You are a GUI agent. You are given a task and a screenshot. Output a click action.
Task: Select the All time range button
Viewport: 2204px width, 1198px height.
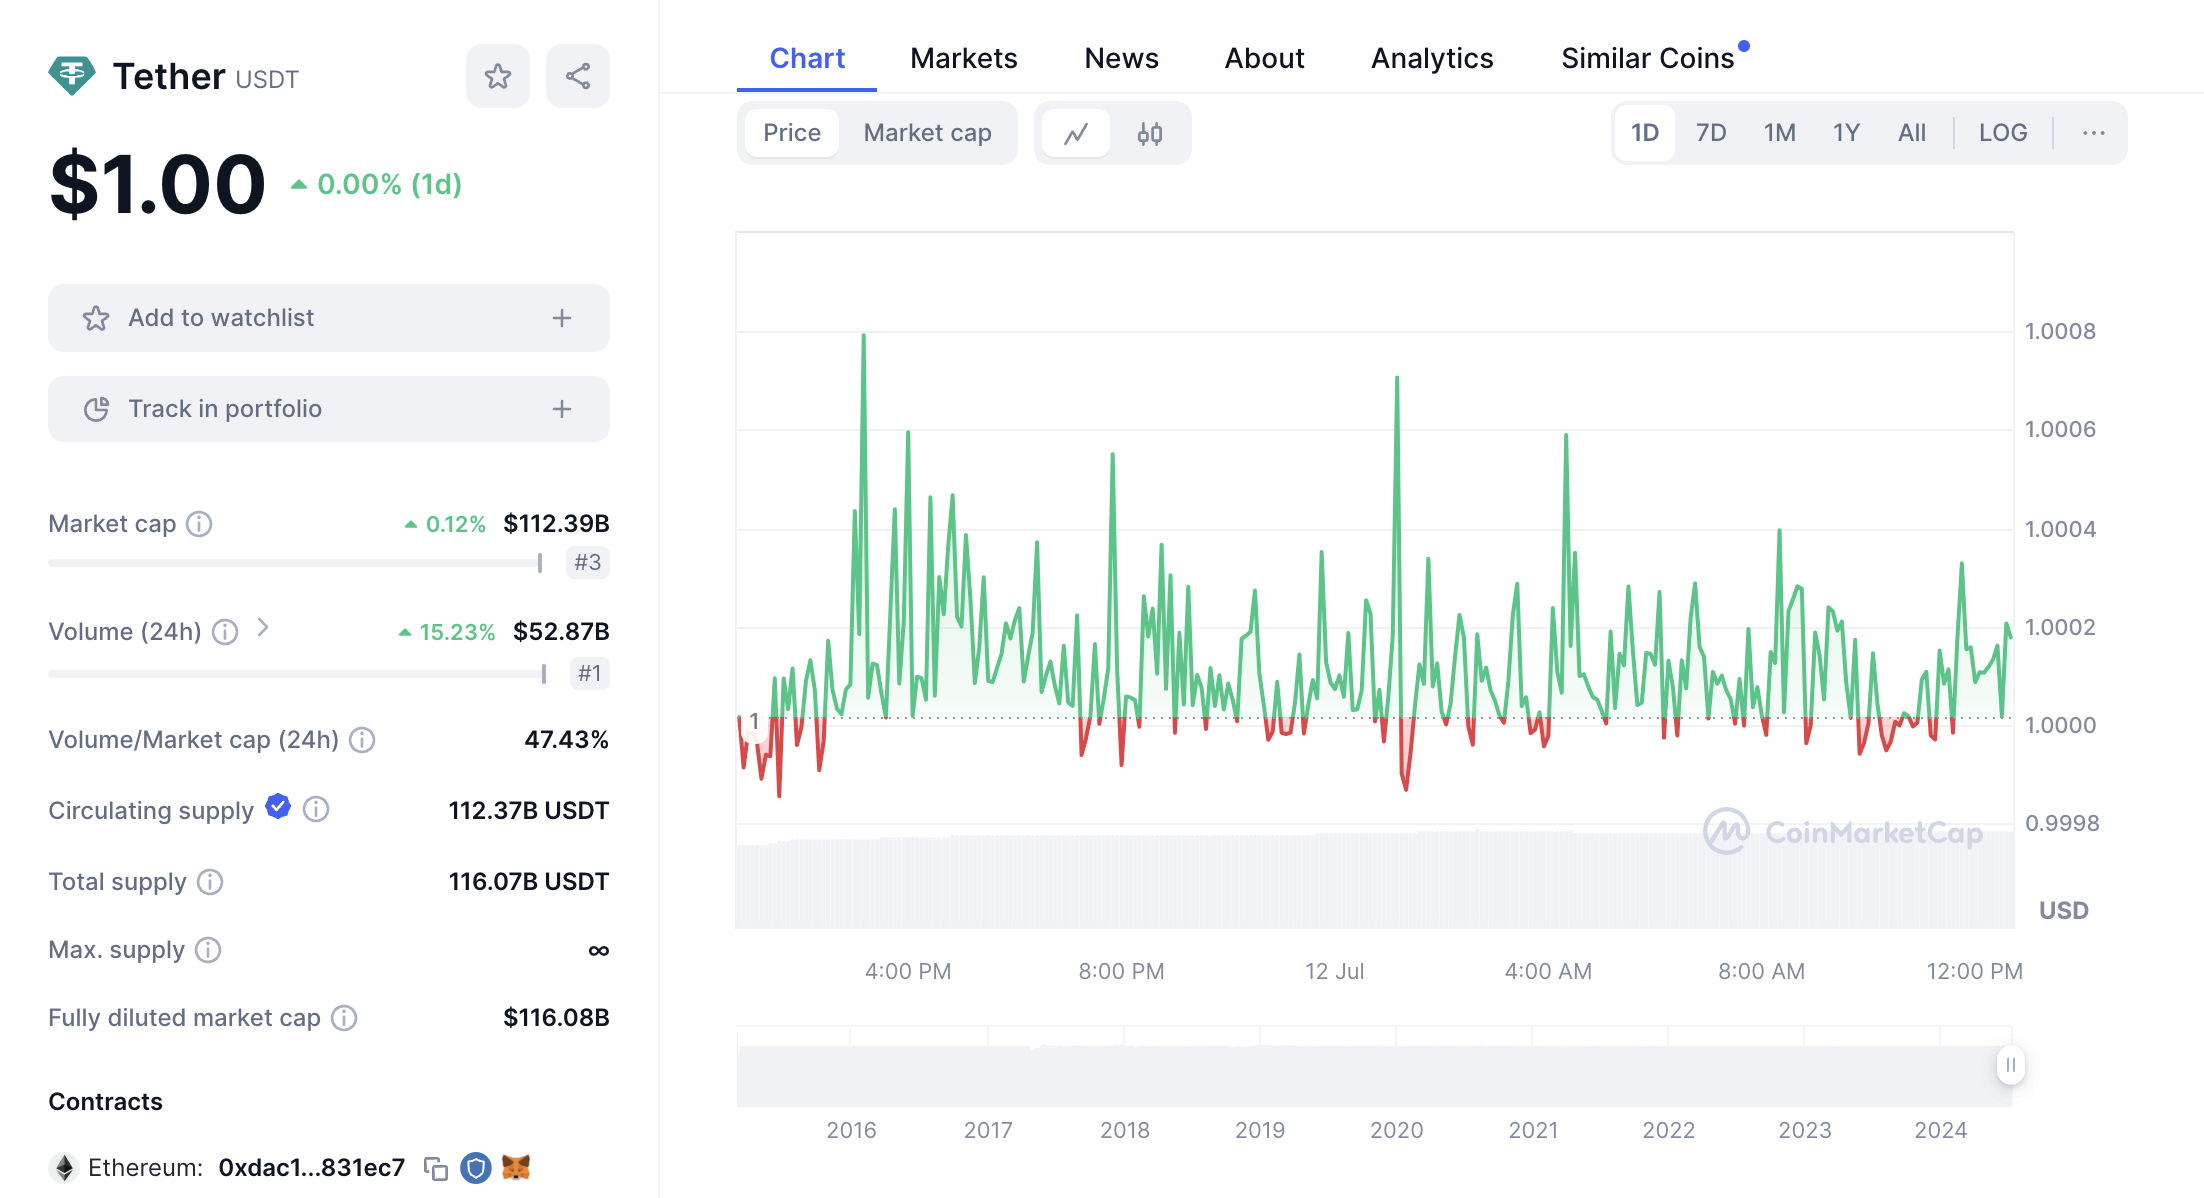pos(1911,133)
